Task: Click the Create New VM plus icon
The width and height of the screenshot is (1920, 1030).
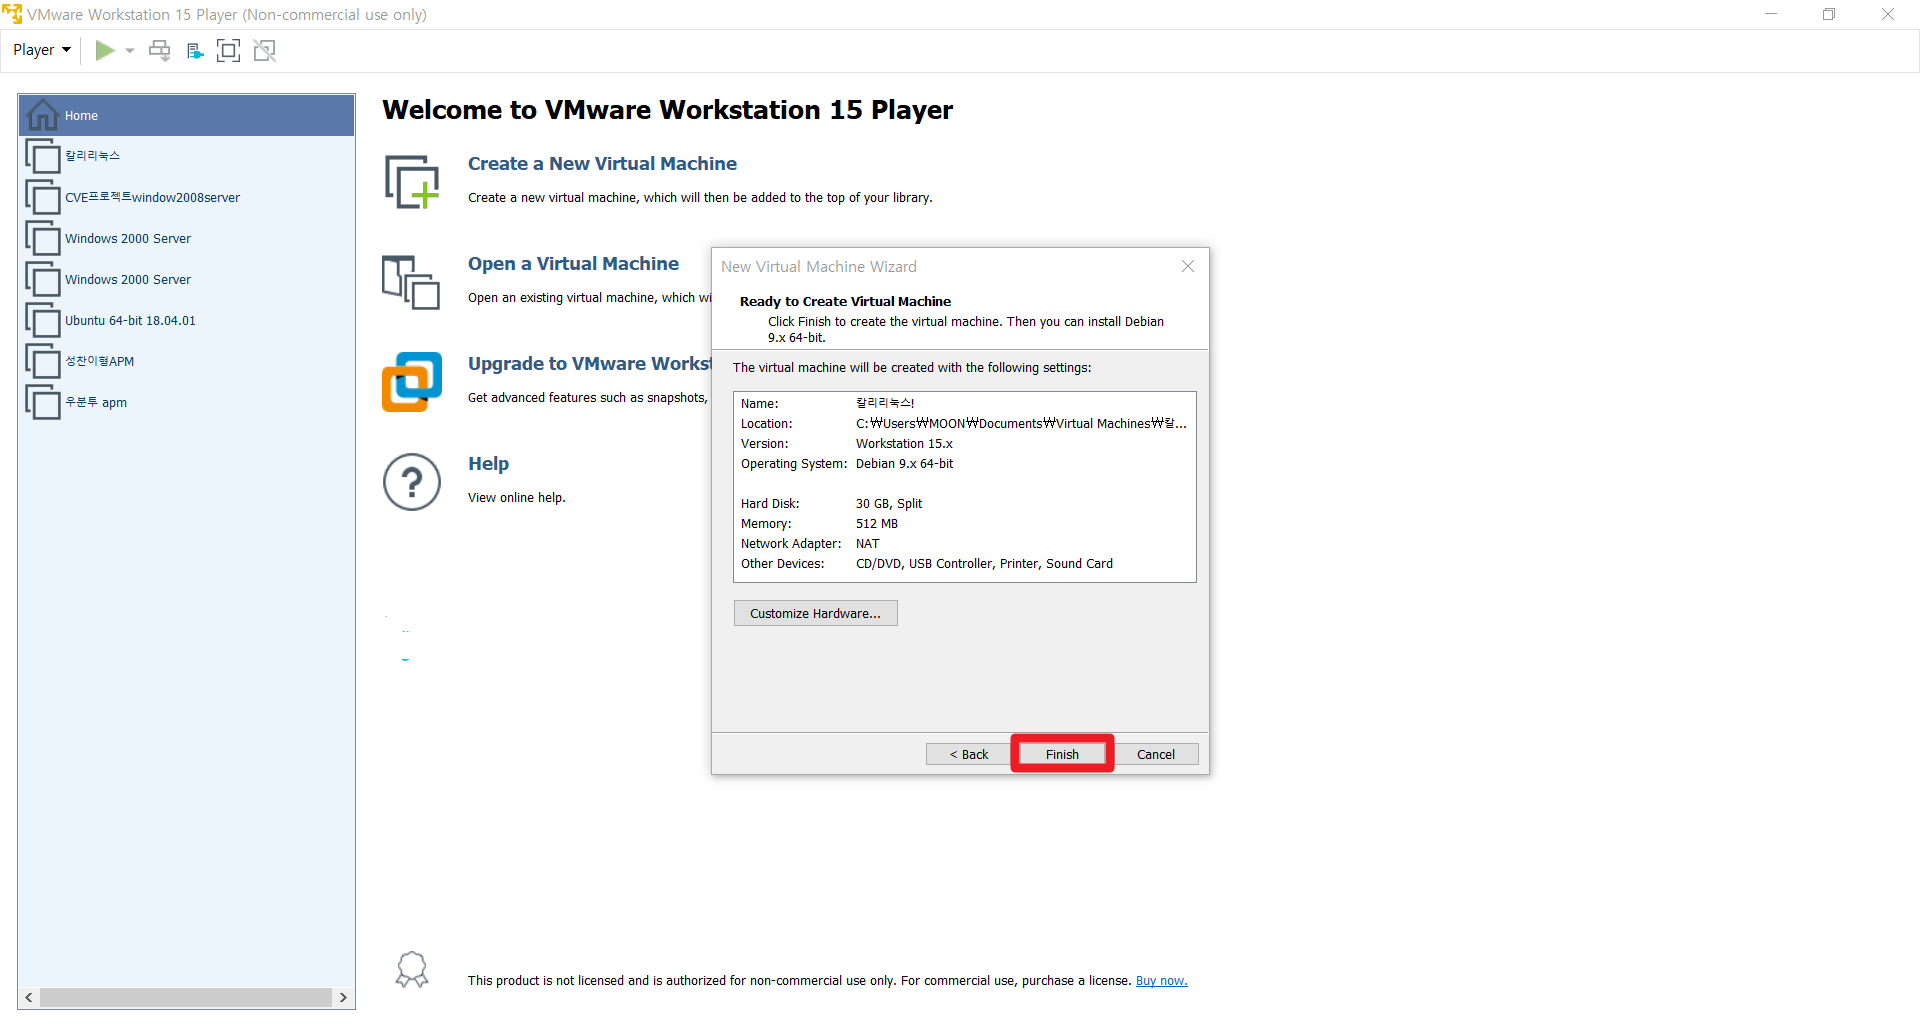Action: [412, 182]
